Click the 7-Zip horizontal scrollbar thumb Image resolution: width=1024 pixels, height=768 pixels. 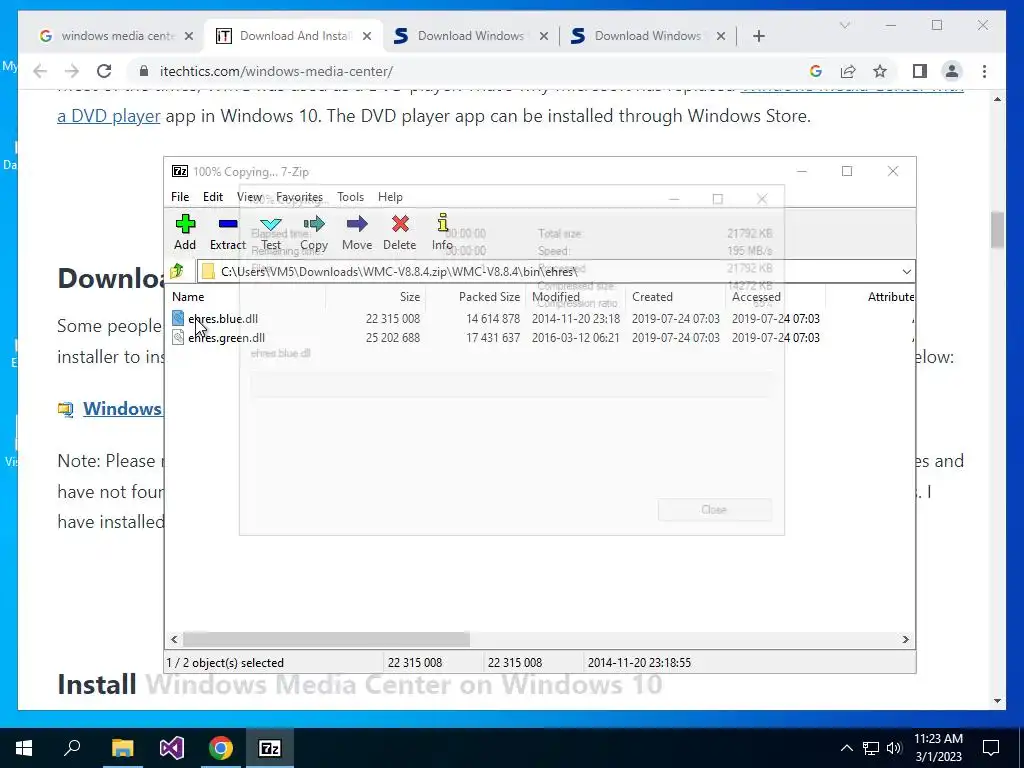click(326, 639)
